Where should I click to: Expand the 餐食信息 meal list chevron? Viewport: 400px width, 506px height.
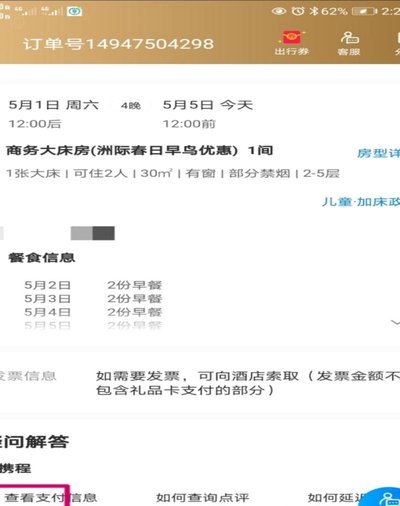[395, 322]
